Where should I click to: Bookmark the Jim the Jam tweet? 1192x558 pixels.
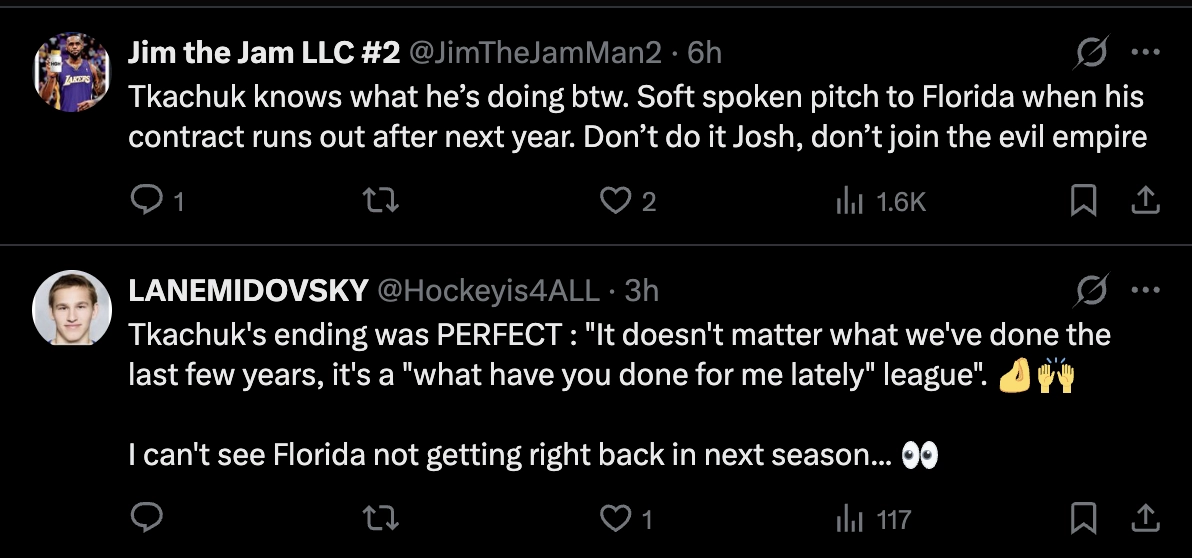(1082, 202)
